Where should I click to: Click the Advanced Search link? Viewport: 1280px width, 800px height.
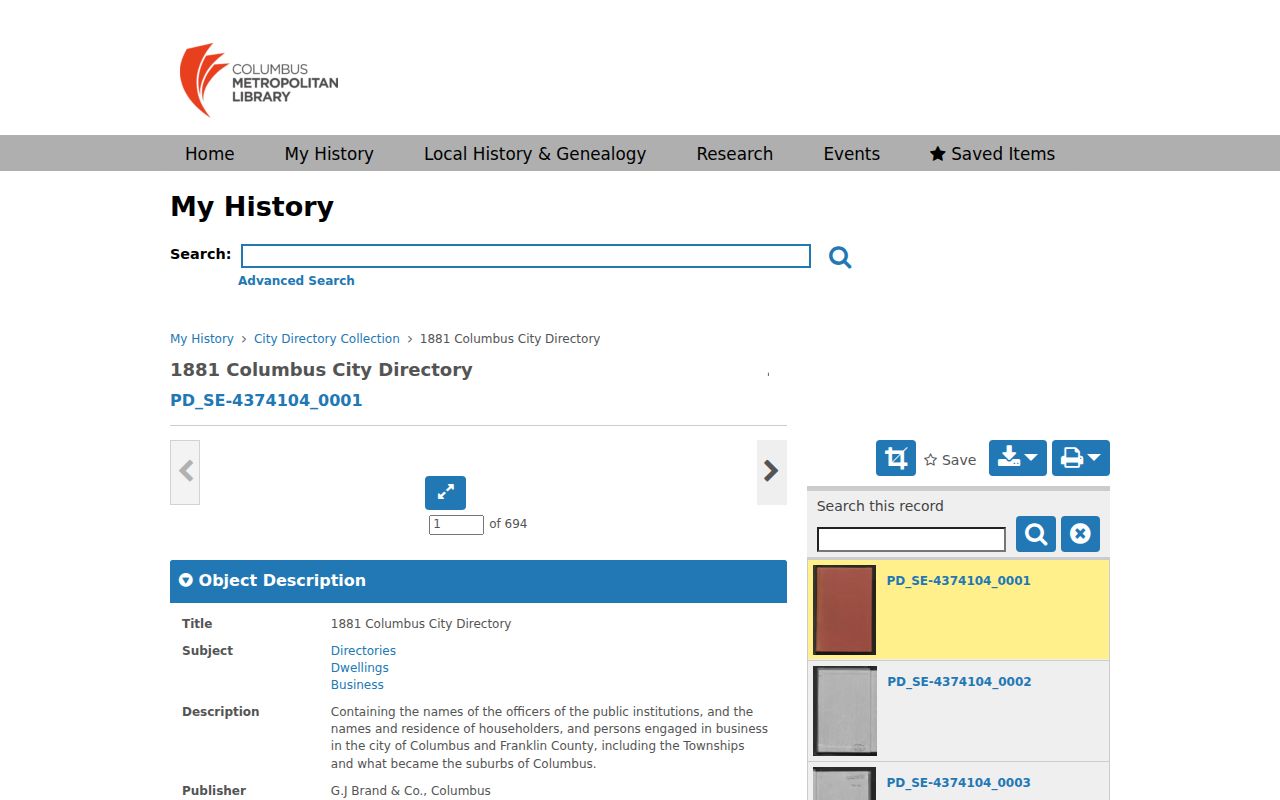coord(296,281)
